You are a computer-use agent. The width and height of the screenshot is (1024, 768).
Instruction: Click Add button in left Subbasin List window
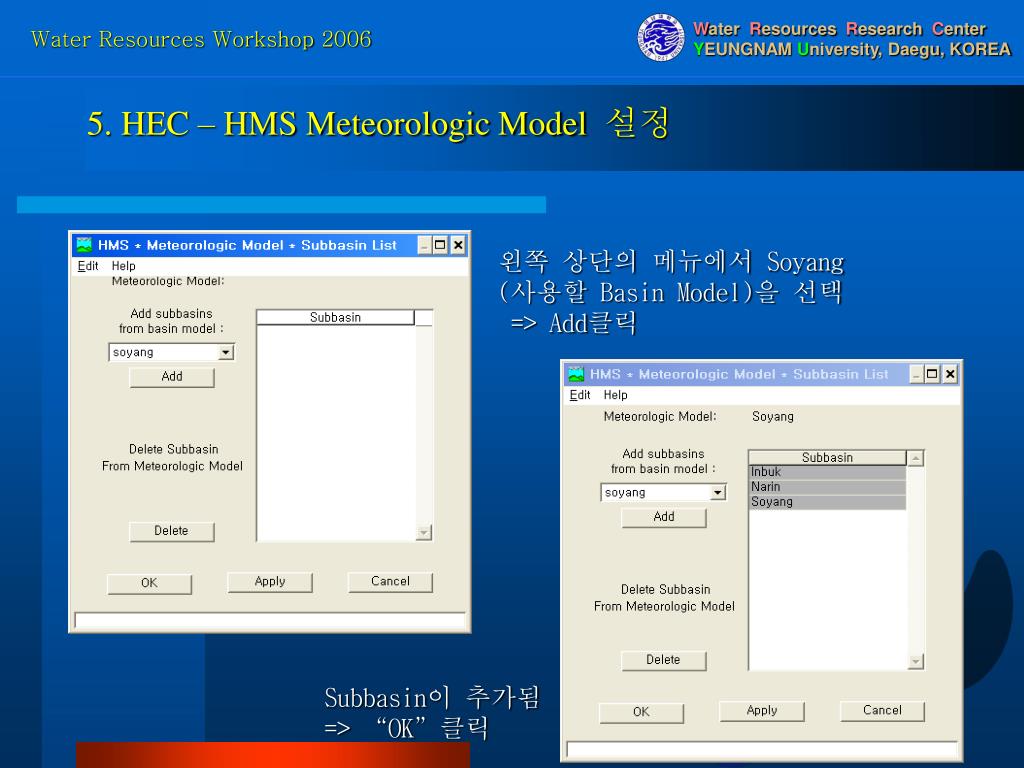pos(172,377)
